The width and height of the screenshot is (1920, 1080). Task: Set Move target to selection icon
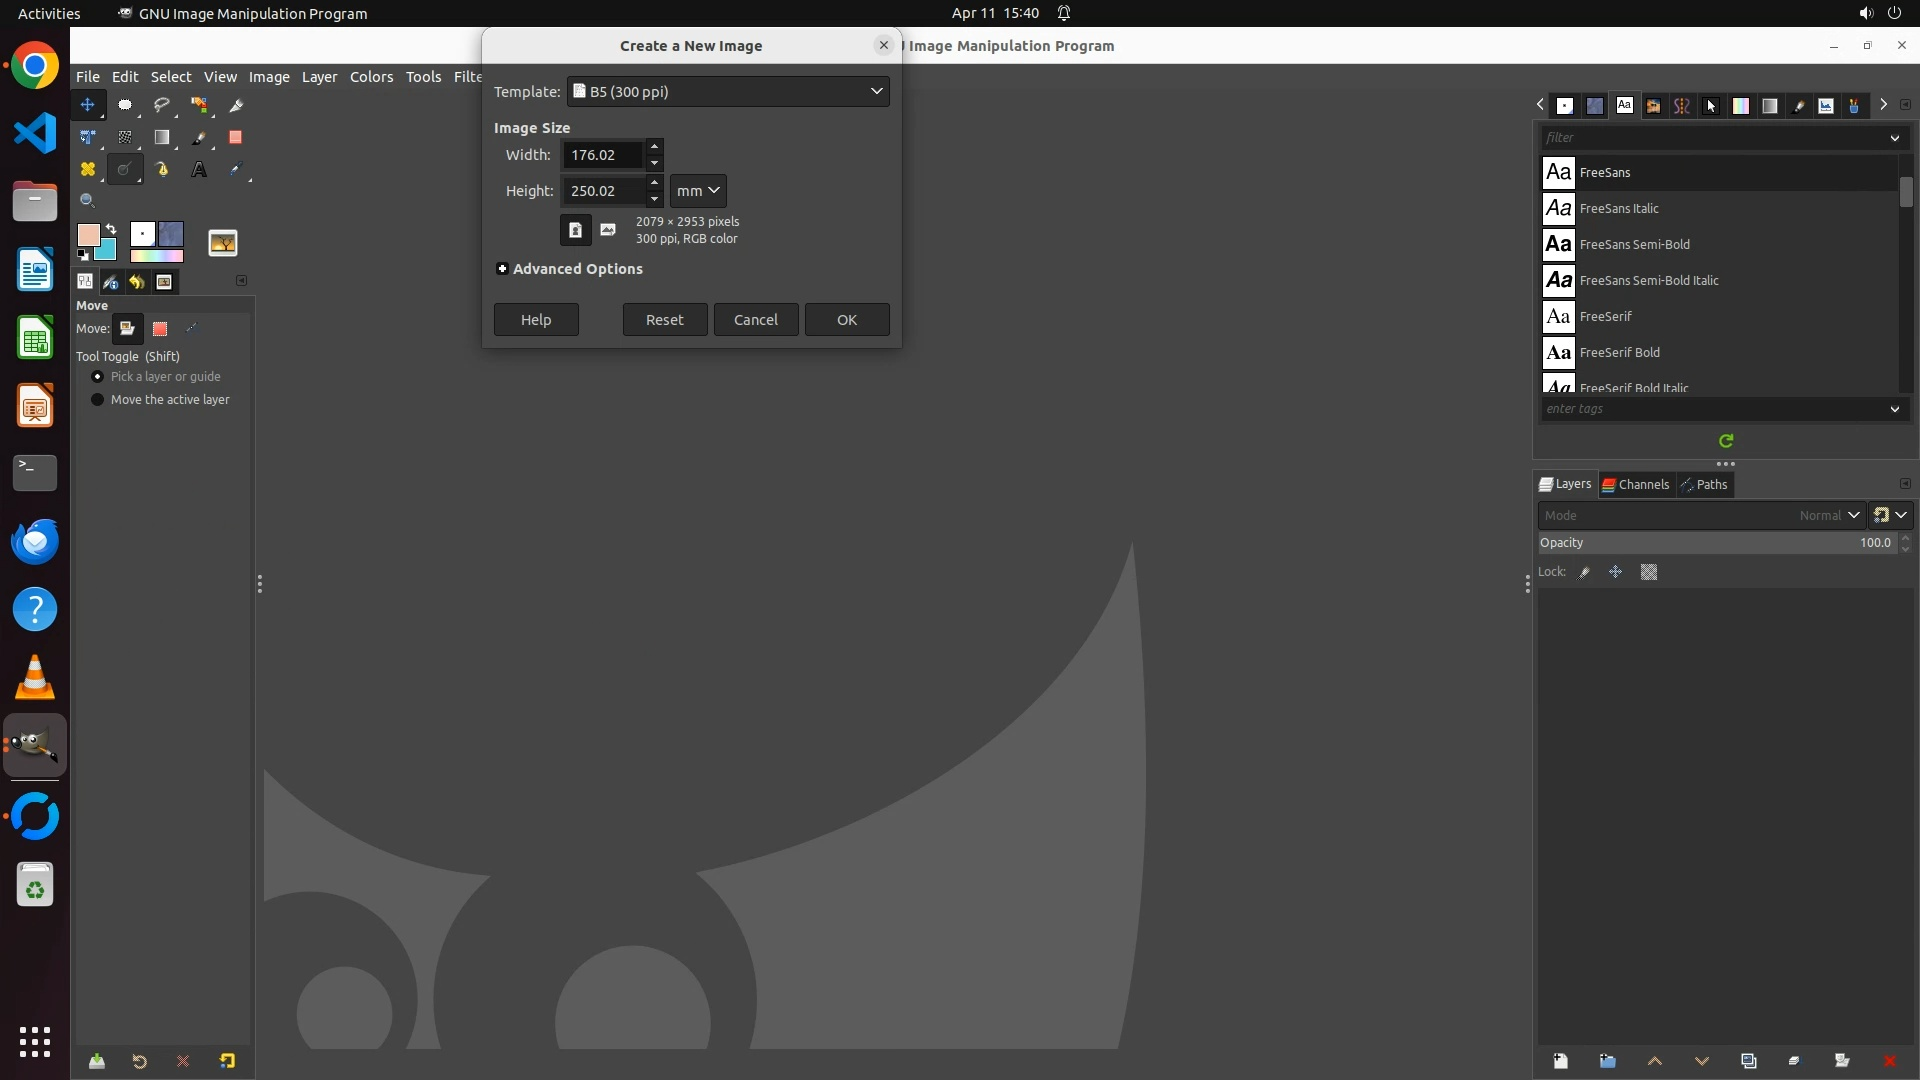click(x=160, y=329)
